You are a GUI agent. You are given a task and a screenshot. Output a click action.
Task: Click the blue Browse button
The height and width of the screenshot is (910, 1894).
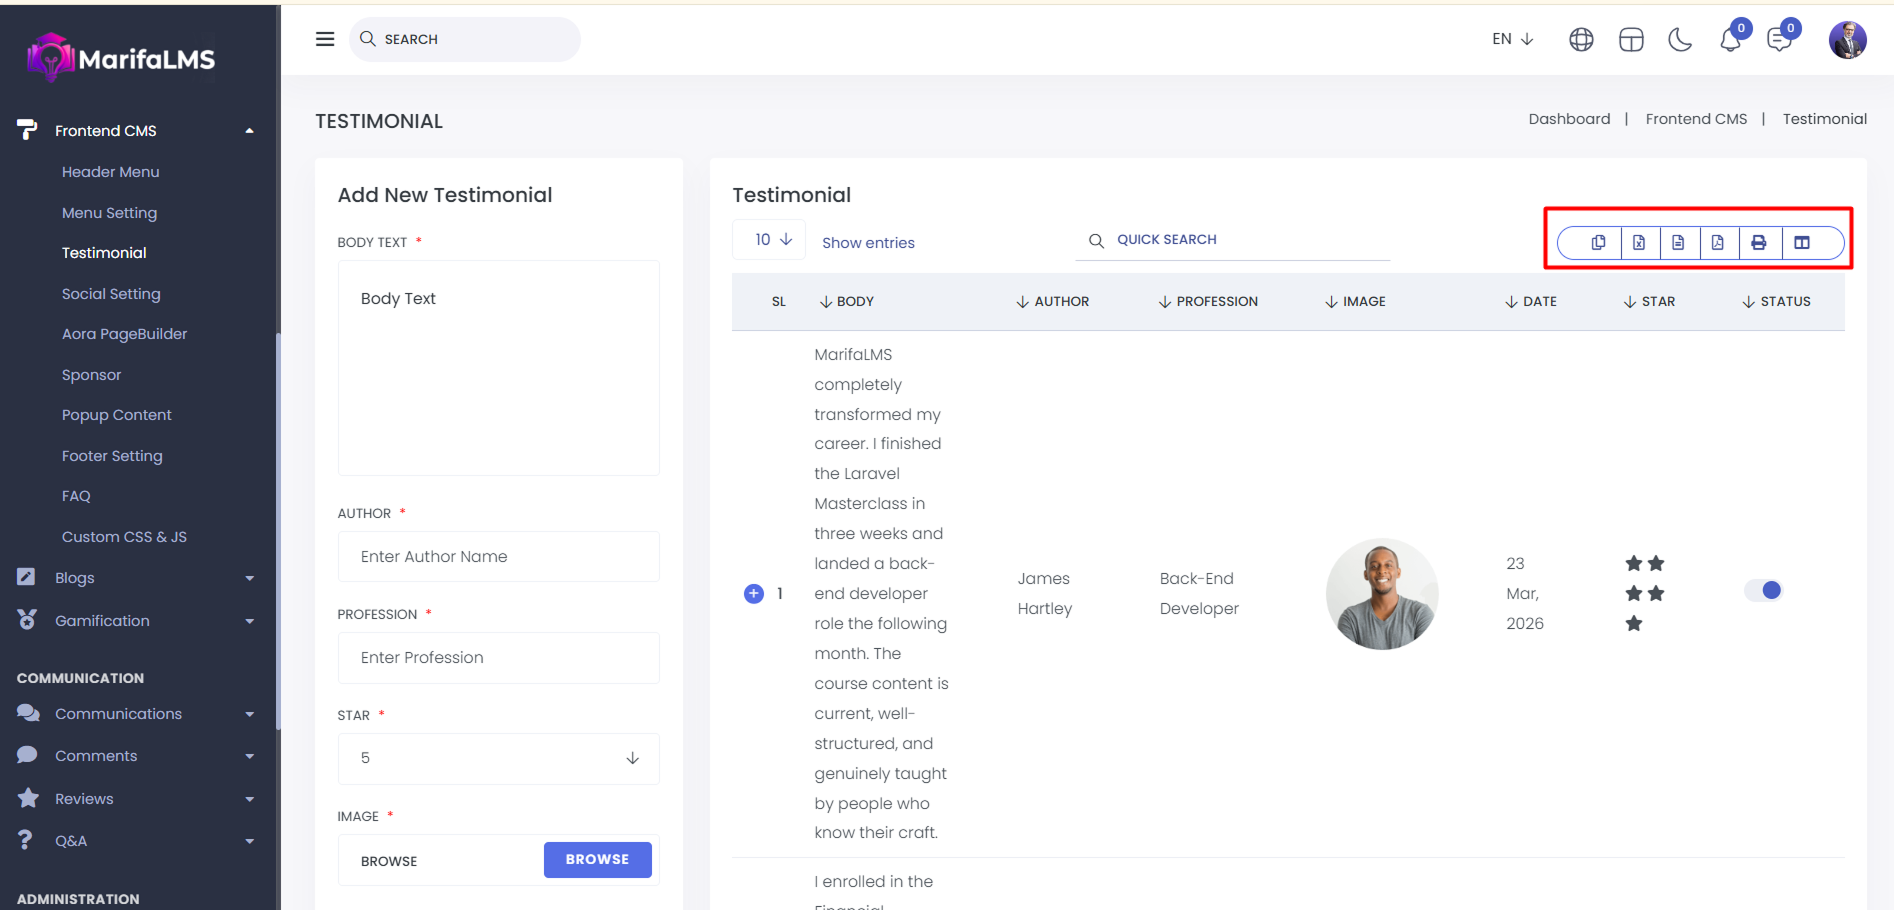pos(597,860)
